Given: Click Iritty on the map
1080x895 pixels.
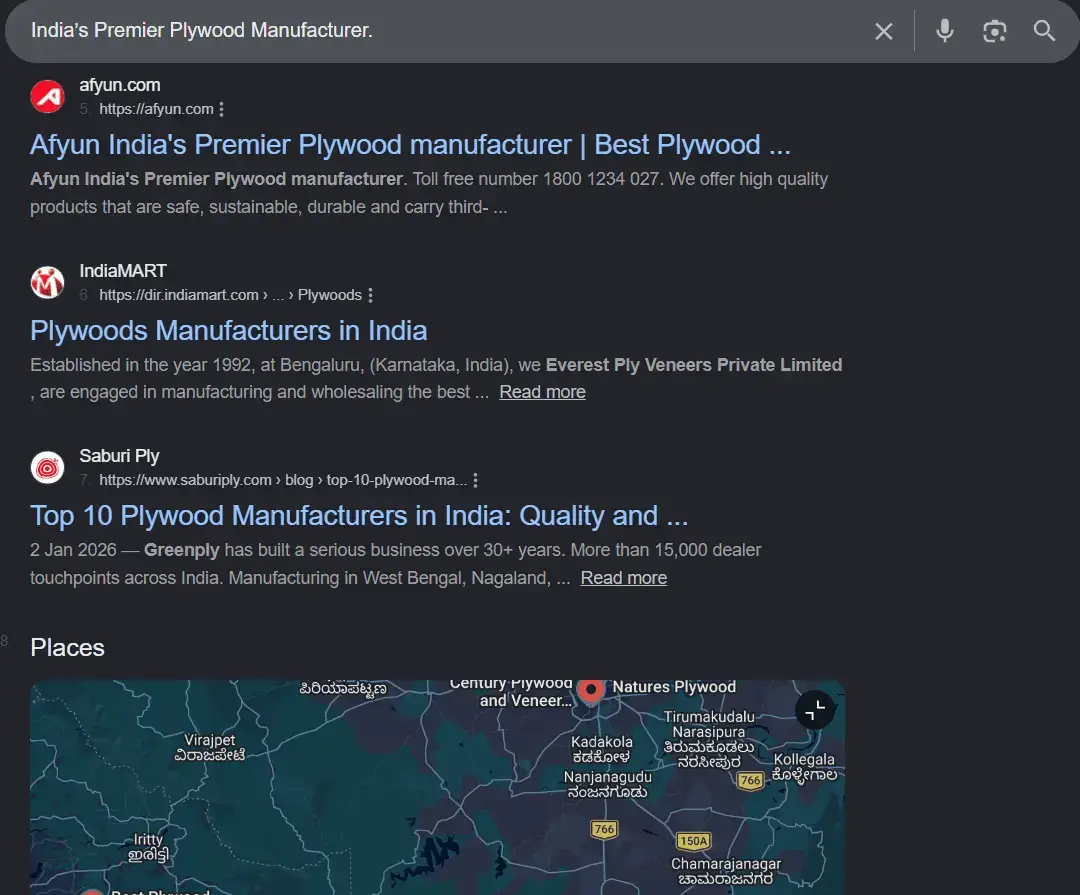Looking at the screenshot, I should tap(148, 847).
